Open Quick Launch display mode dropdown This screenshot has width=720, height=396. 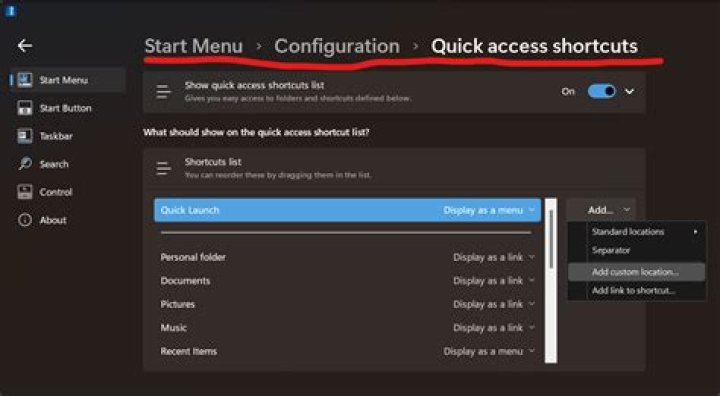coord(489,210)
